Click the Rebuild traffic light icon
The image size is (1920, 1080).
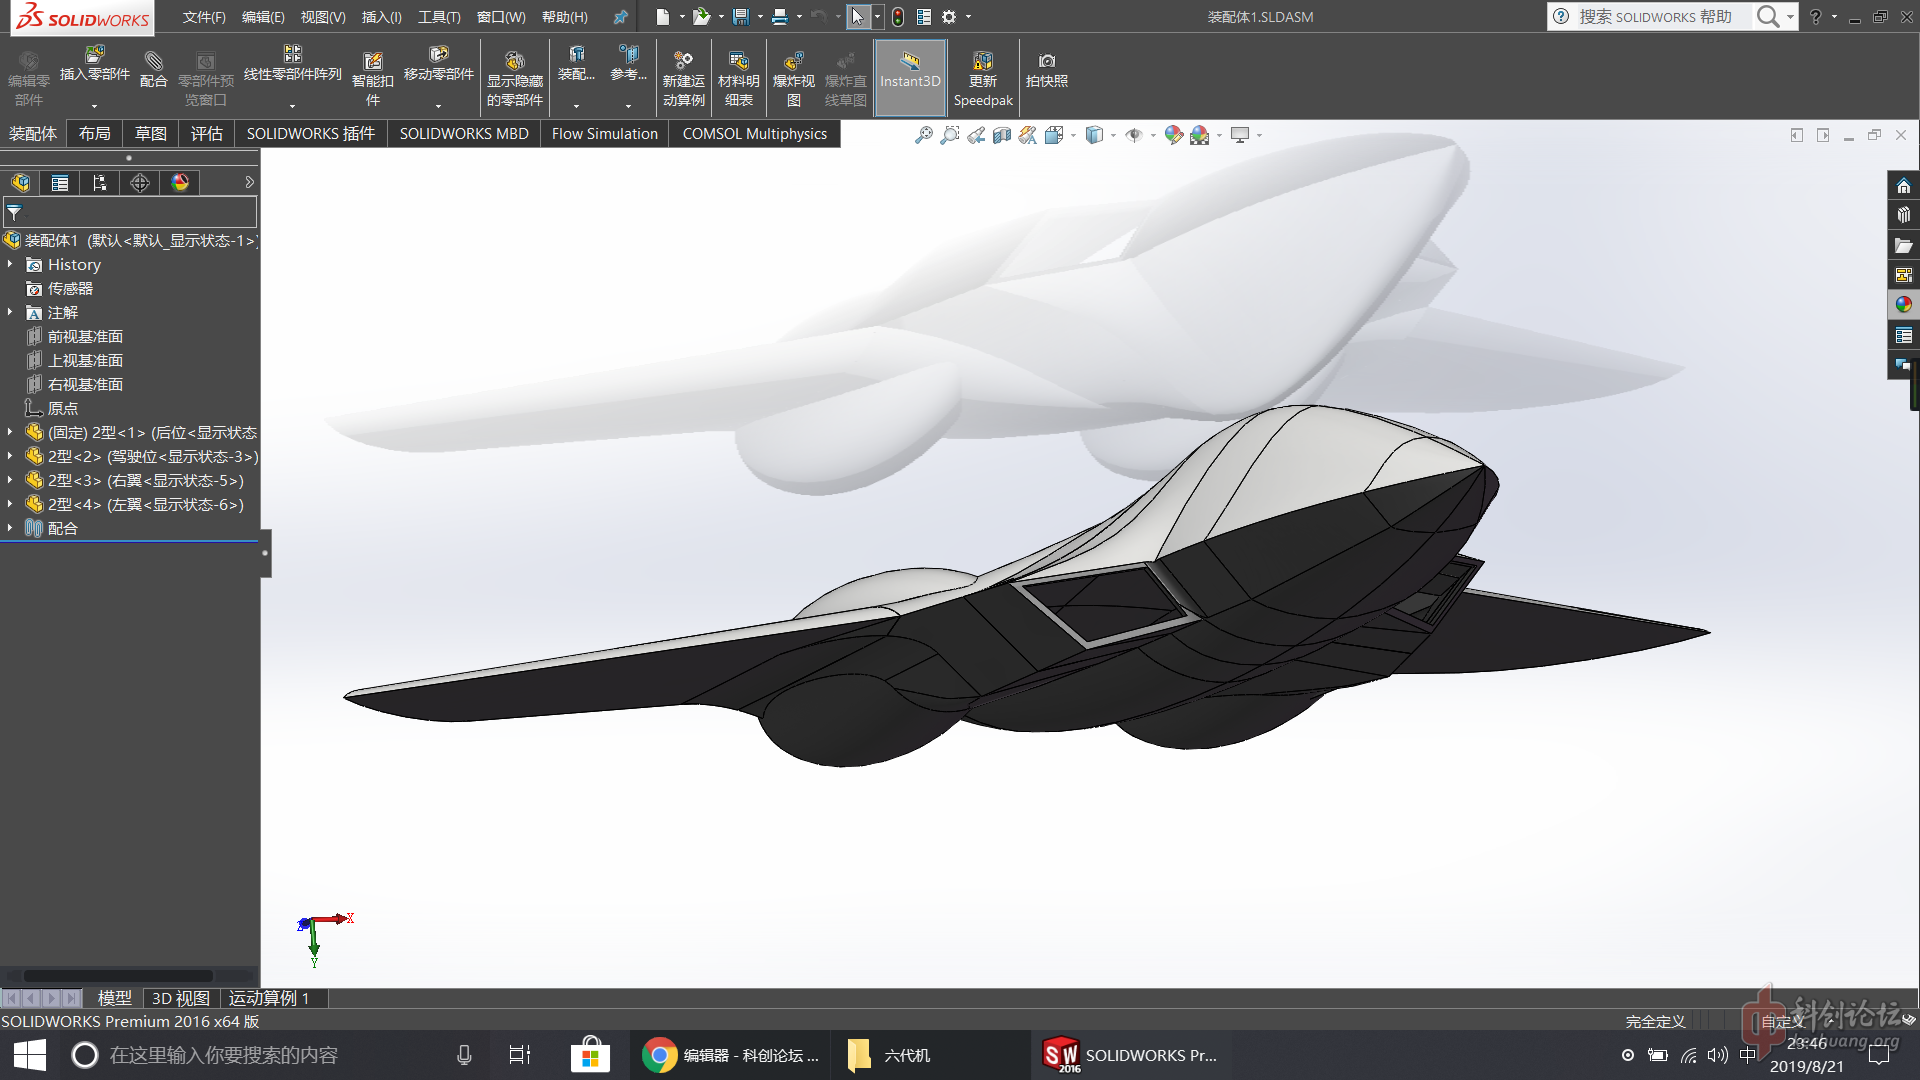point(898,17)
